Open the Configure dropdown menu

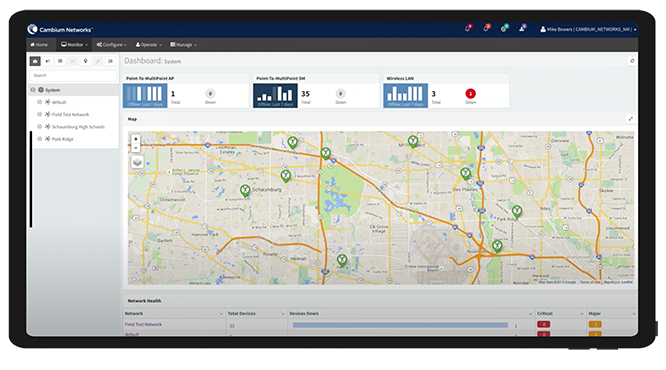coord(111,45)
